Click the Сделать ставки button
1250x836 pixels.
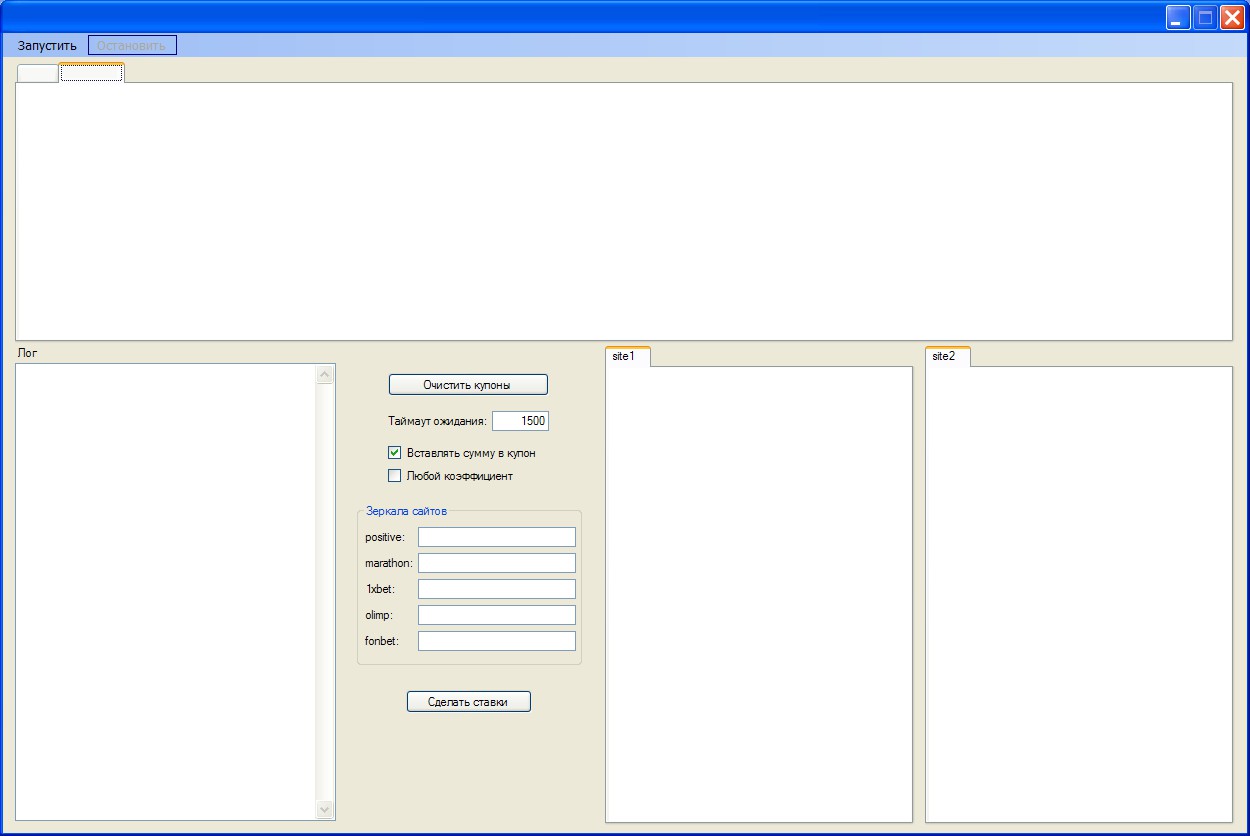click(x=468, y=702)
